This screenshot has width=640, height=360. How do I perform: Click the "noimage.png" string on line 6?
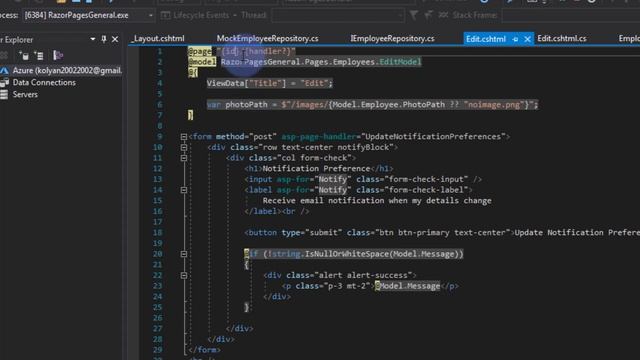[494, 105]
